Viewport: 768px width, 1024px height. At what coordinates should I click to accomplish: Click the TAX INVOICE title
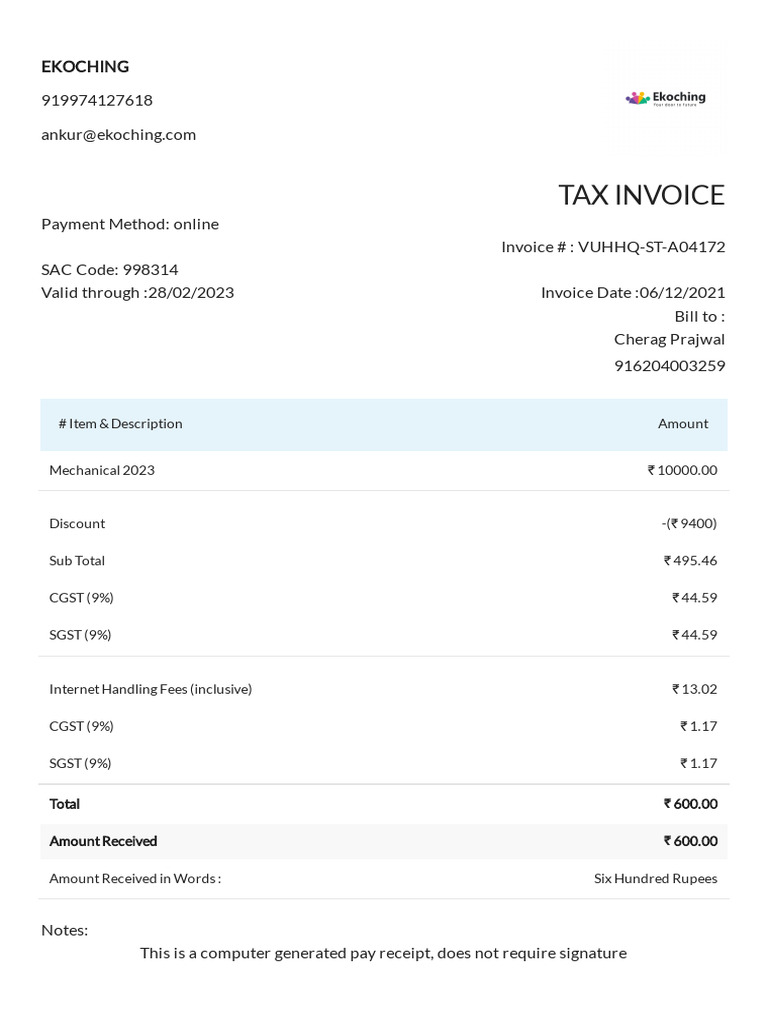coord(641,194)
